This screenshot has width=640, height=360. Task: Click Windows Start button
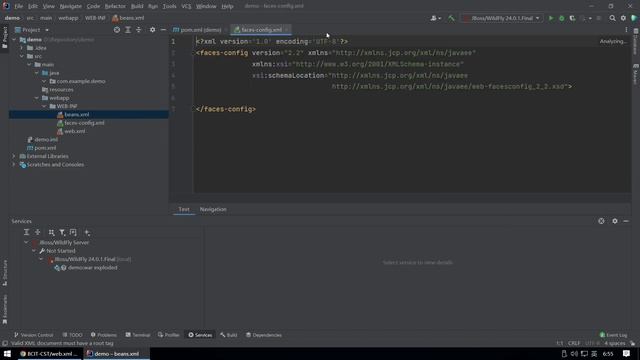click(x=7, y=354)
